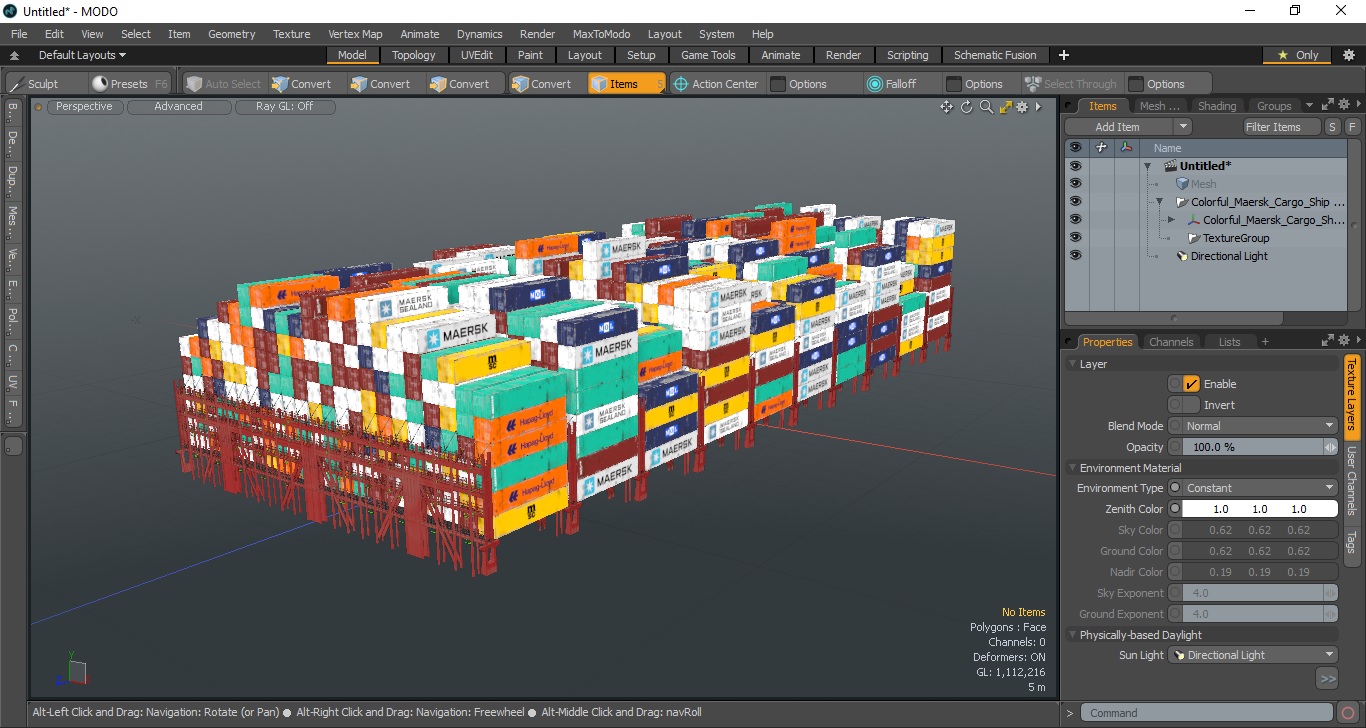Open the Geometry menu
Viewport: 1366px width, 728px height.
pos(231,34)
